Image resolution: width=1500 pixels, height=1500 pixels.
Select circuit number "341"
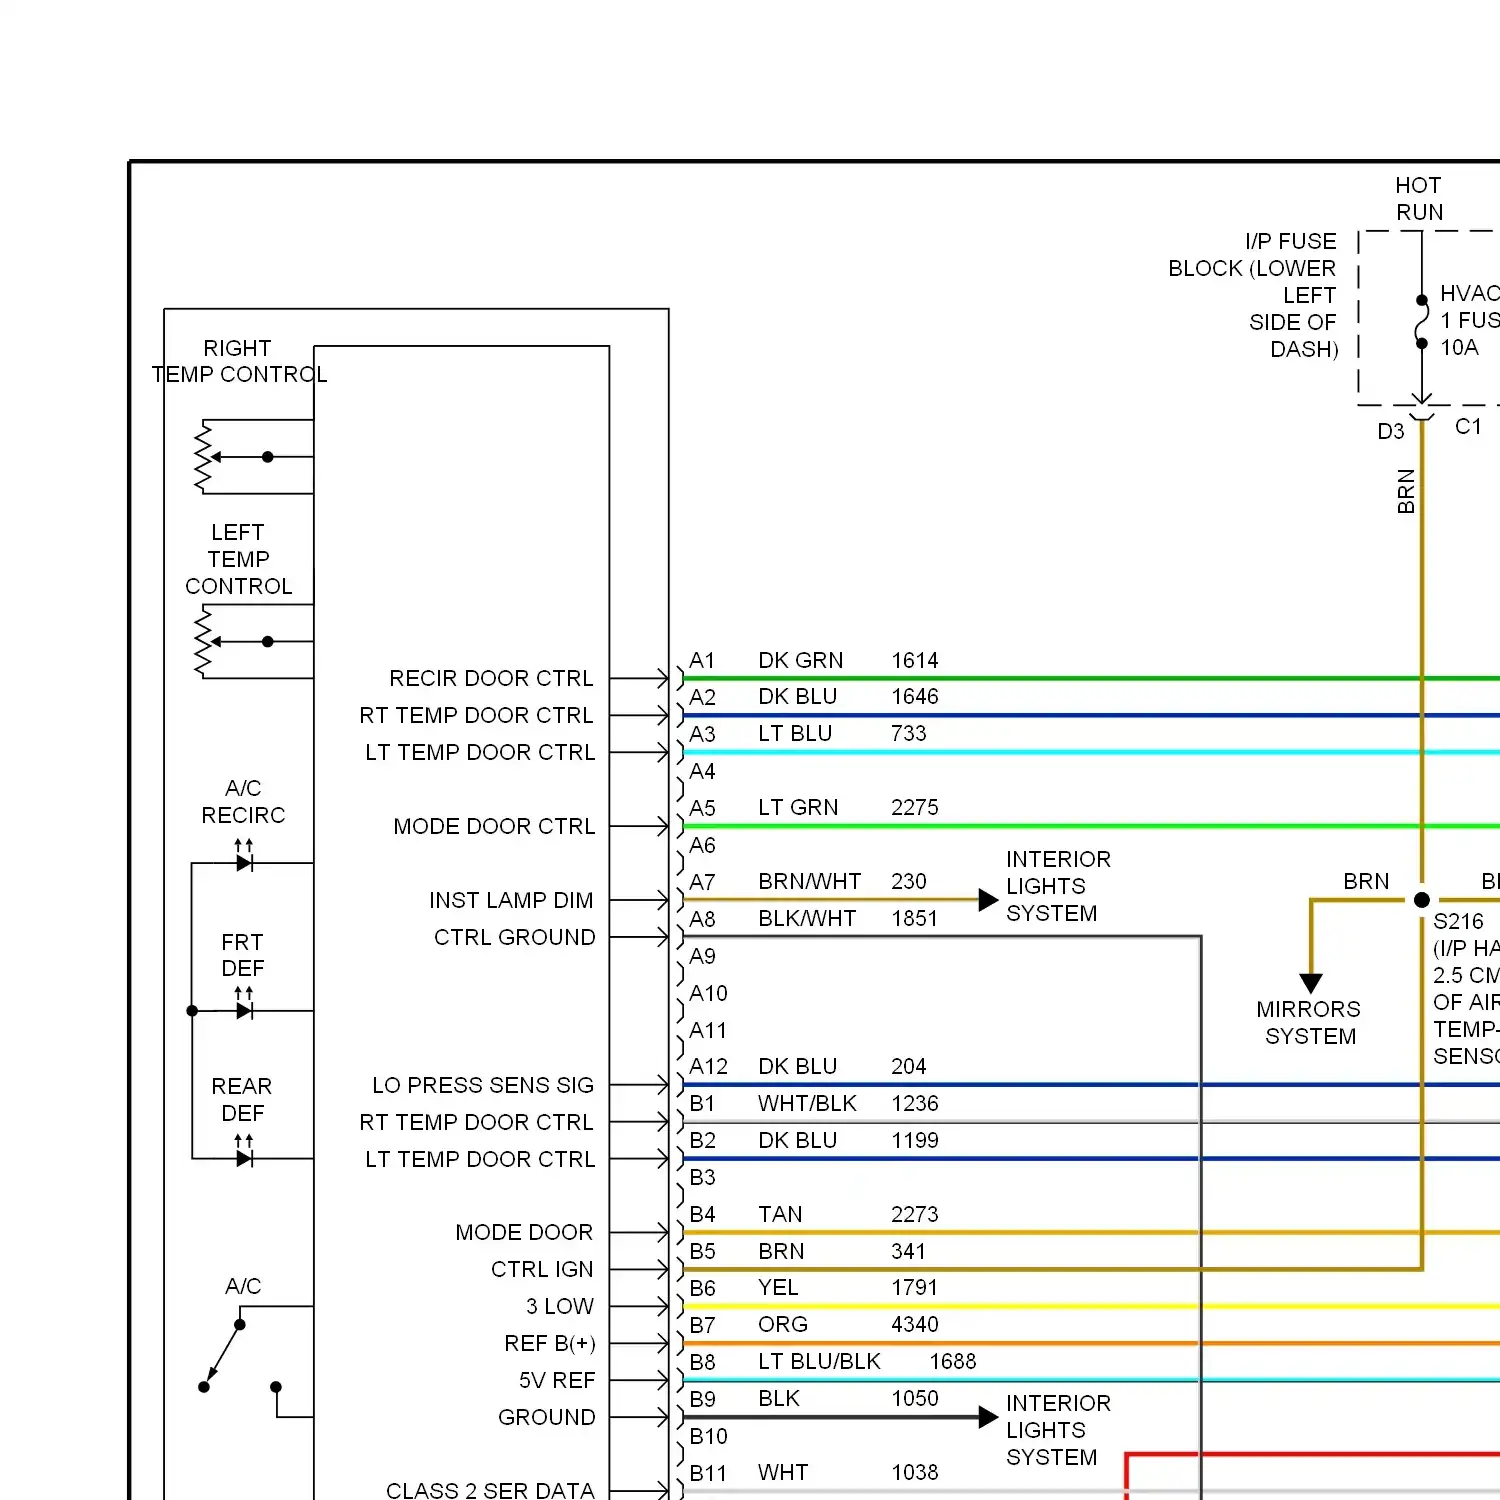tap(909, 1251)
